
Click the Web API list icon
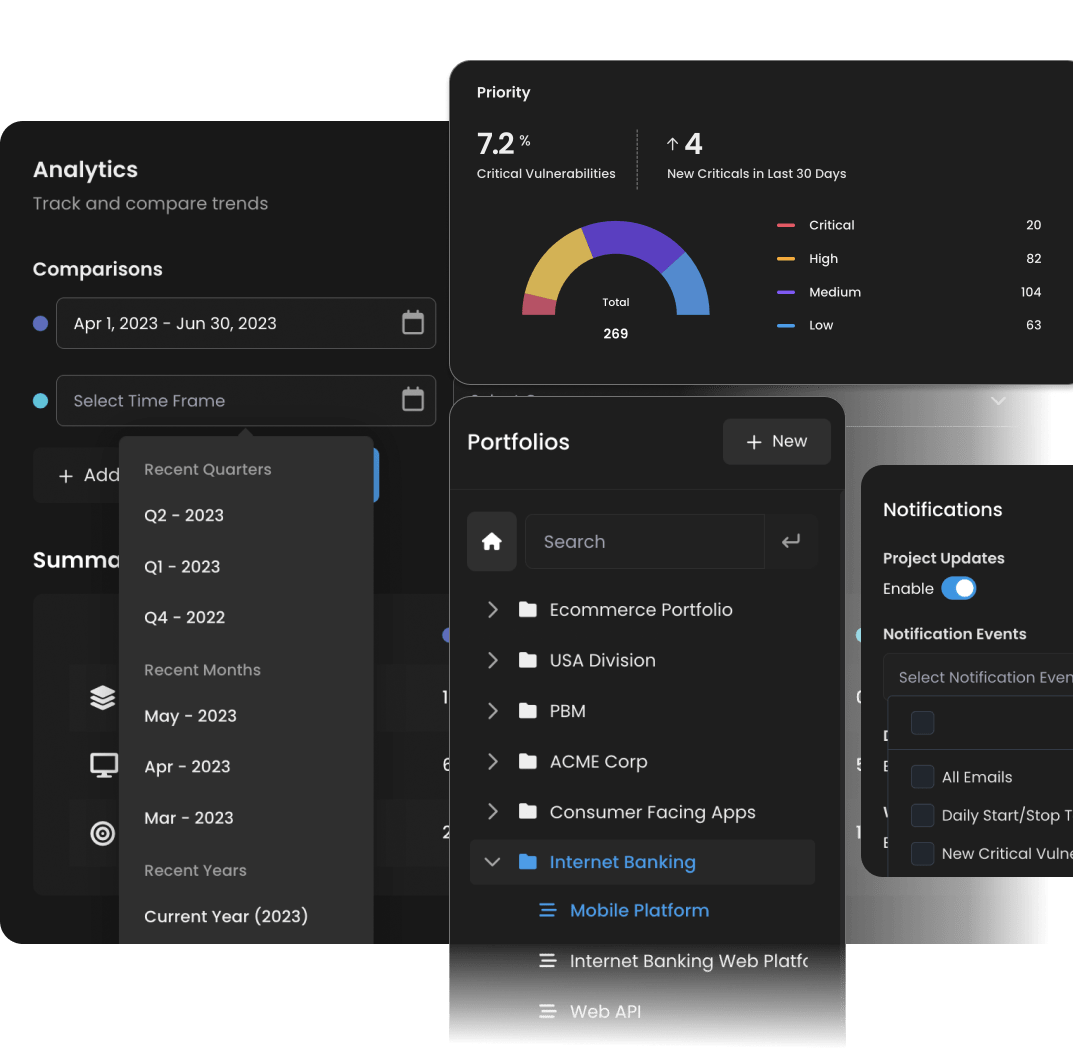(x=547, y=1011)
